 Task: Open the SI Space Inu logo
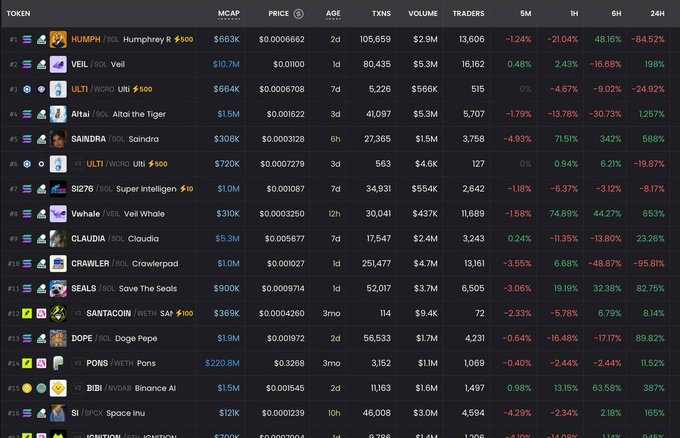pos(58,413)
